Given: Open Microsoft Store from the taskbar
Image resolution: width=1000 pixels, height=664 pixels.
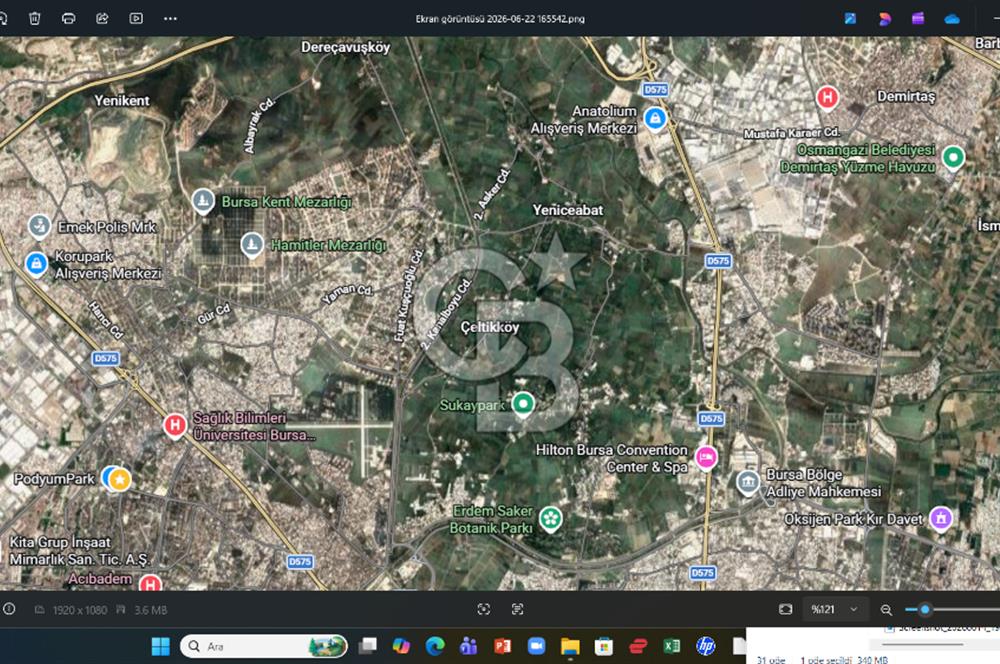Looking at the screenshot, I should [x=604, y=646].
